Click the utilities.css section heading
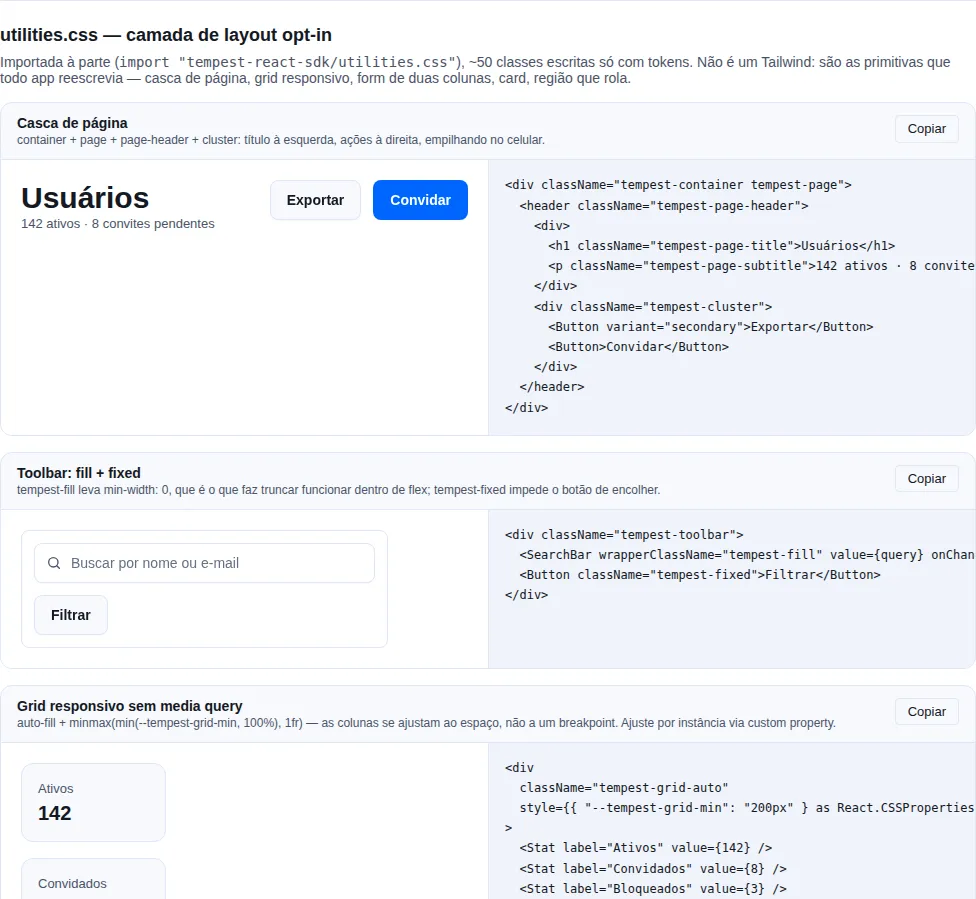 coord(166,35)
